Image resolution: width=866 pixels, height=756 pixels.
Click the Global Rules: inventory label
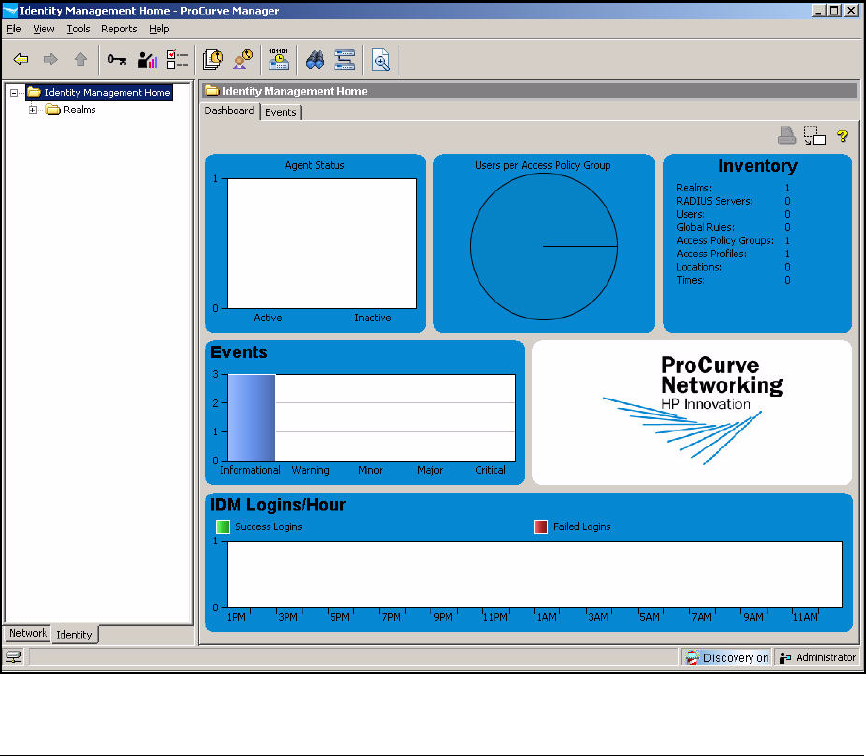coord(705,228)
